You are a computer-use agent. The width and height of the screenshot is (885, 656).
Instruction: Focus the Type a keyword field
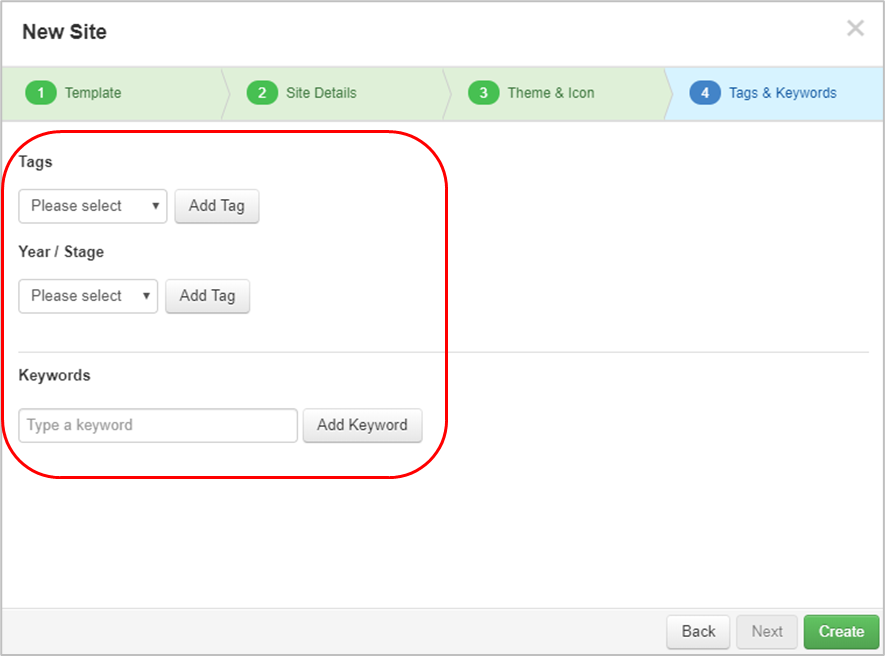point(158,425)
